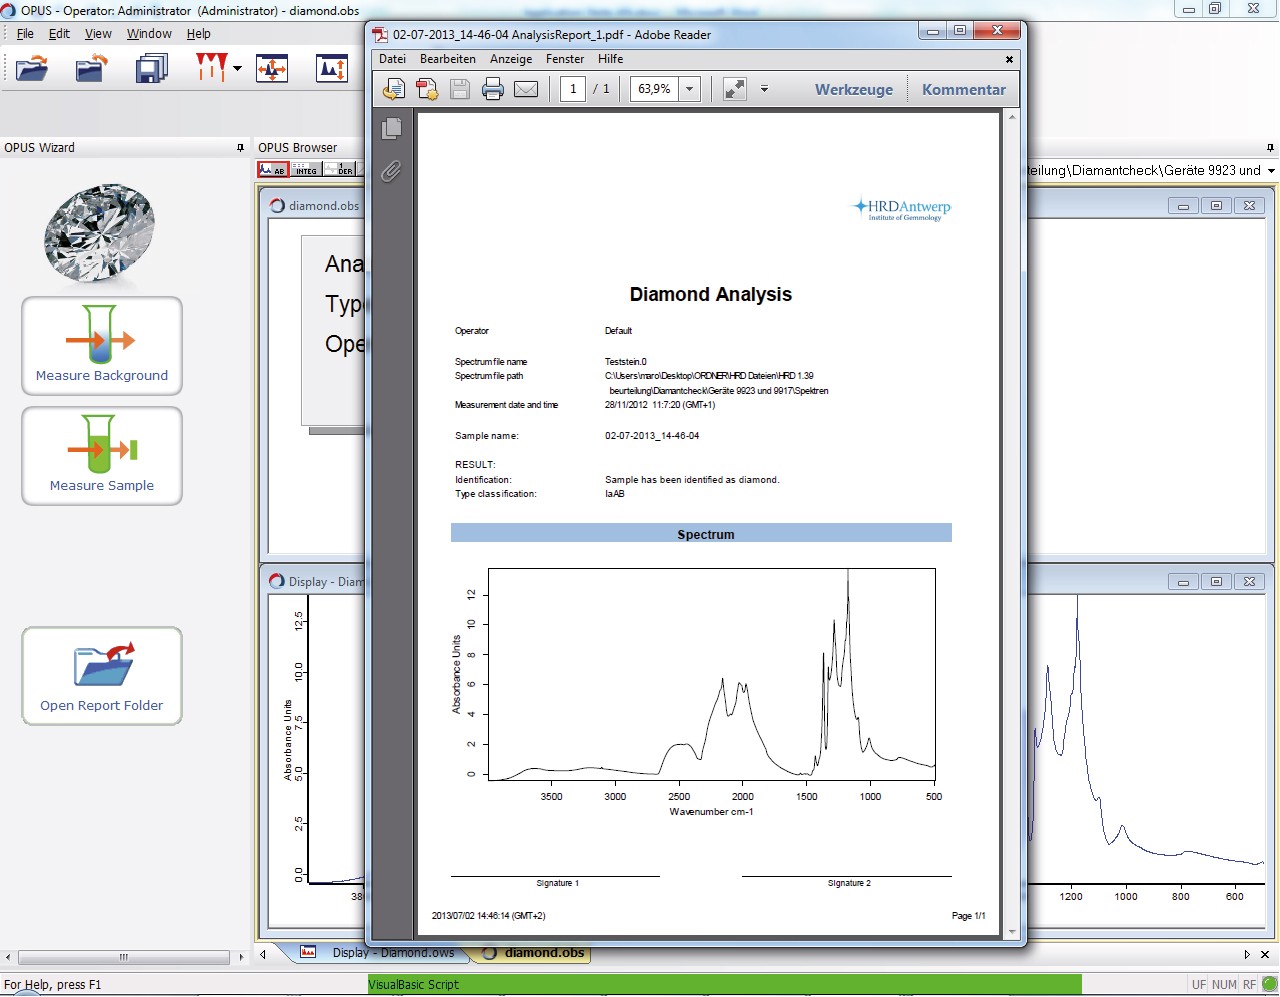The height and width of the screenshot is (997, 1280).
Task: Open the Kommentar pane
Action: click(964, 89)
